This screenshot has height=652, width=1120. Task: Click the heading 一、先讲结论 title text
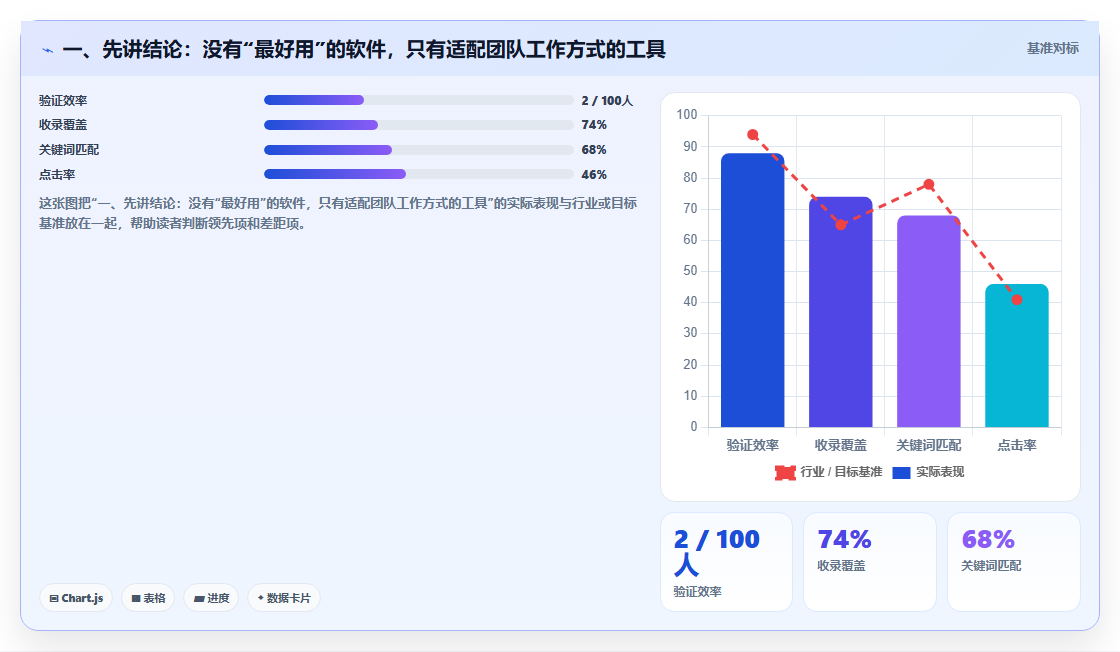[x=364, y=49]
